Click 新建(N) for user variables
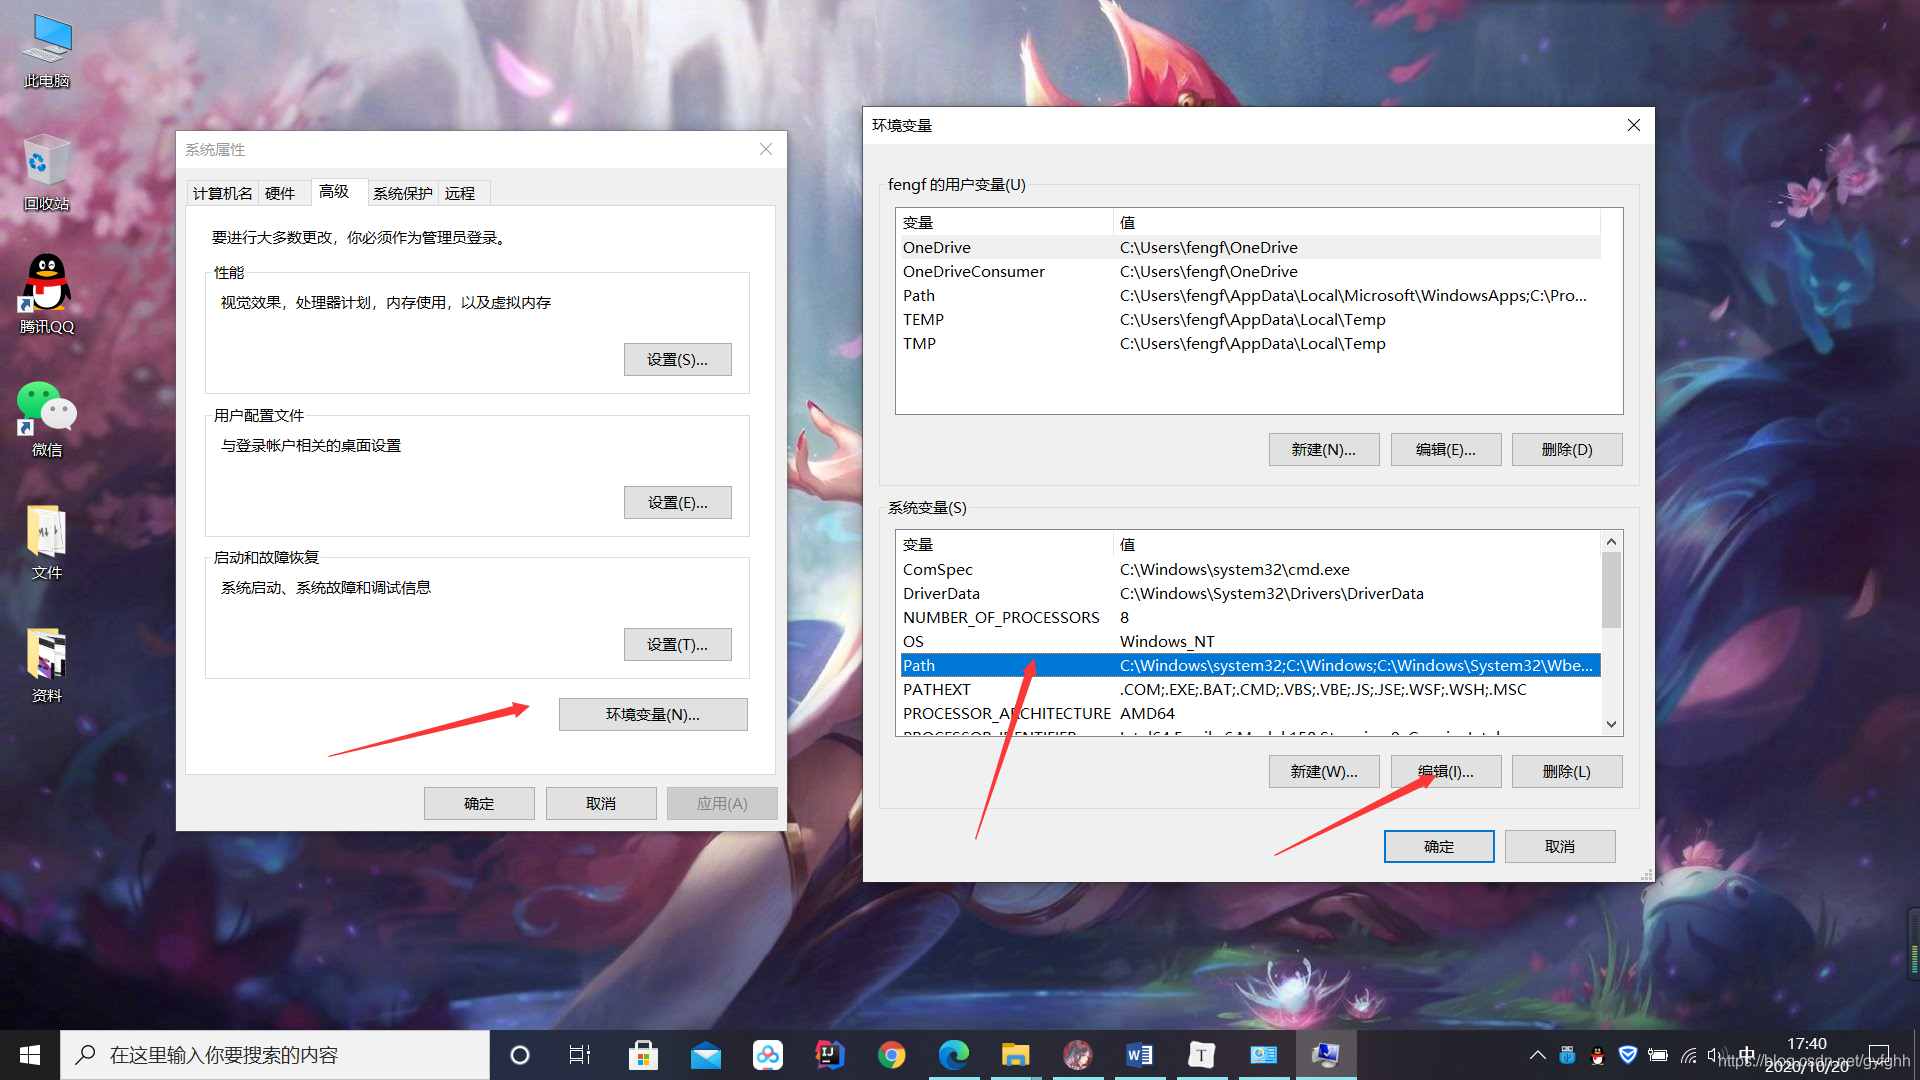 pos(1324,450)
